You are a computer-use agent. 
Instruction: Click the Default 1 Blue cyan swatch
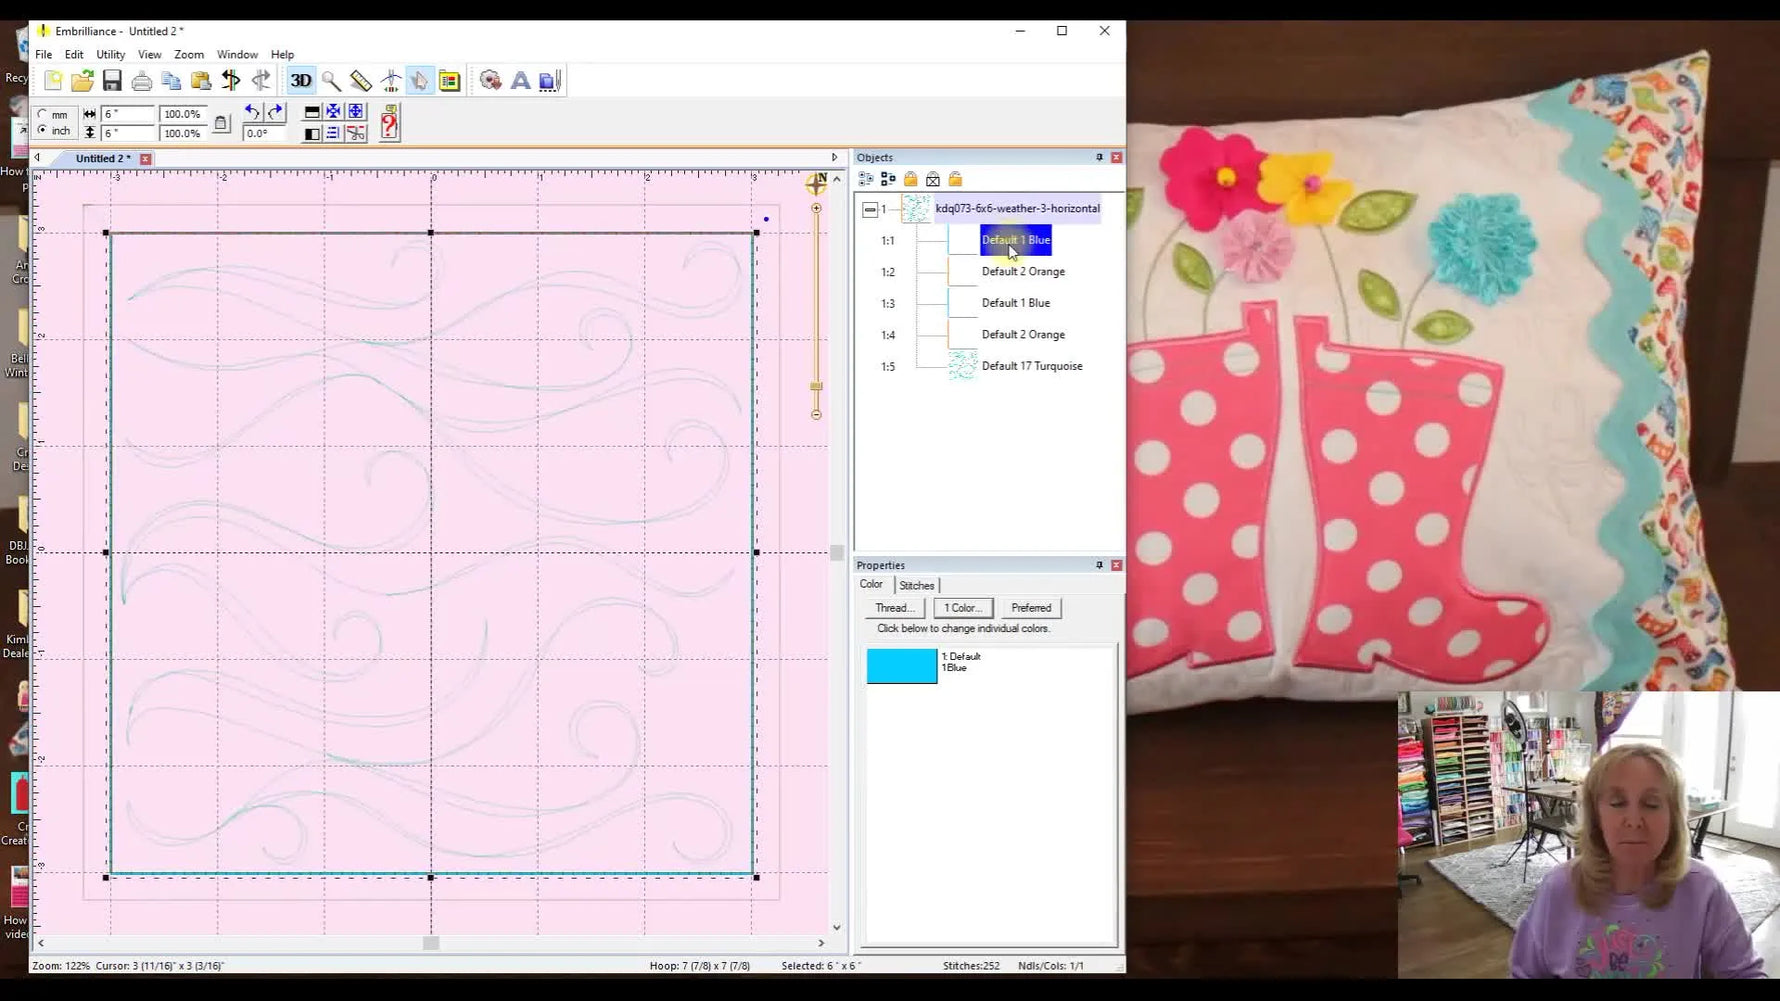902,666
